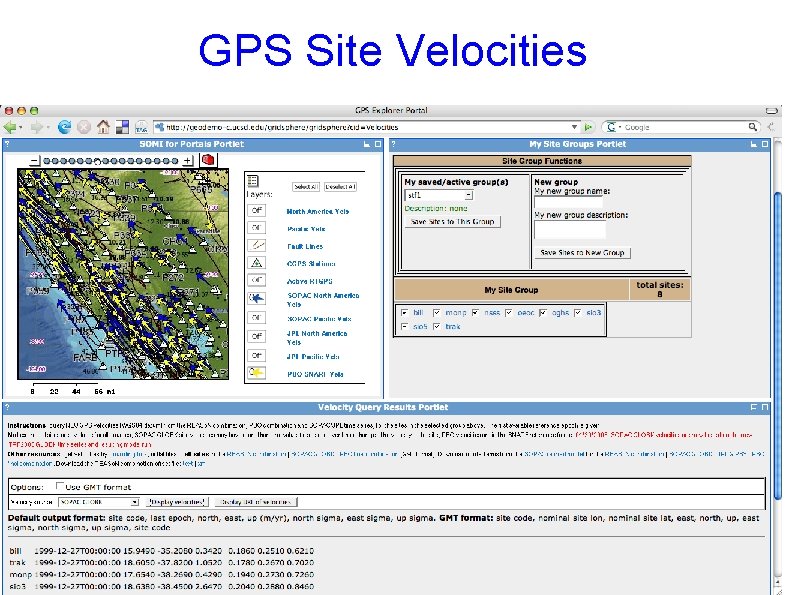Click in the My new group name field
This screenshot has height=595, width=794.
(568, 202)
